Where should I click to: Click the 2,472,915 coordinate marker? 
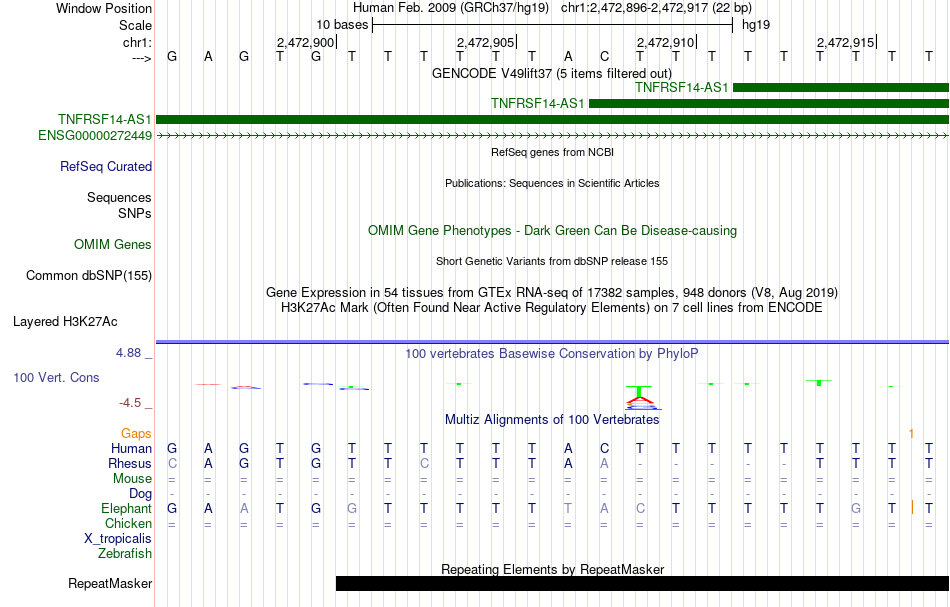point(845,42)
